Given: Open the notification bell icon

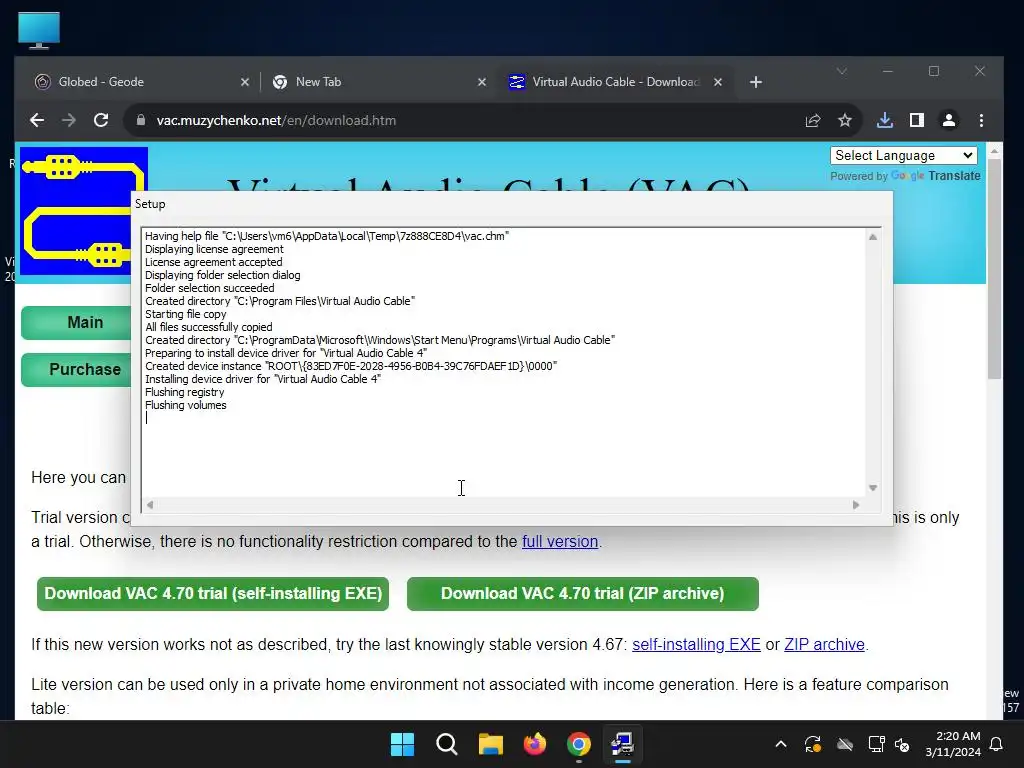Looking at the screenshot, I should (x=997, y=744).
